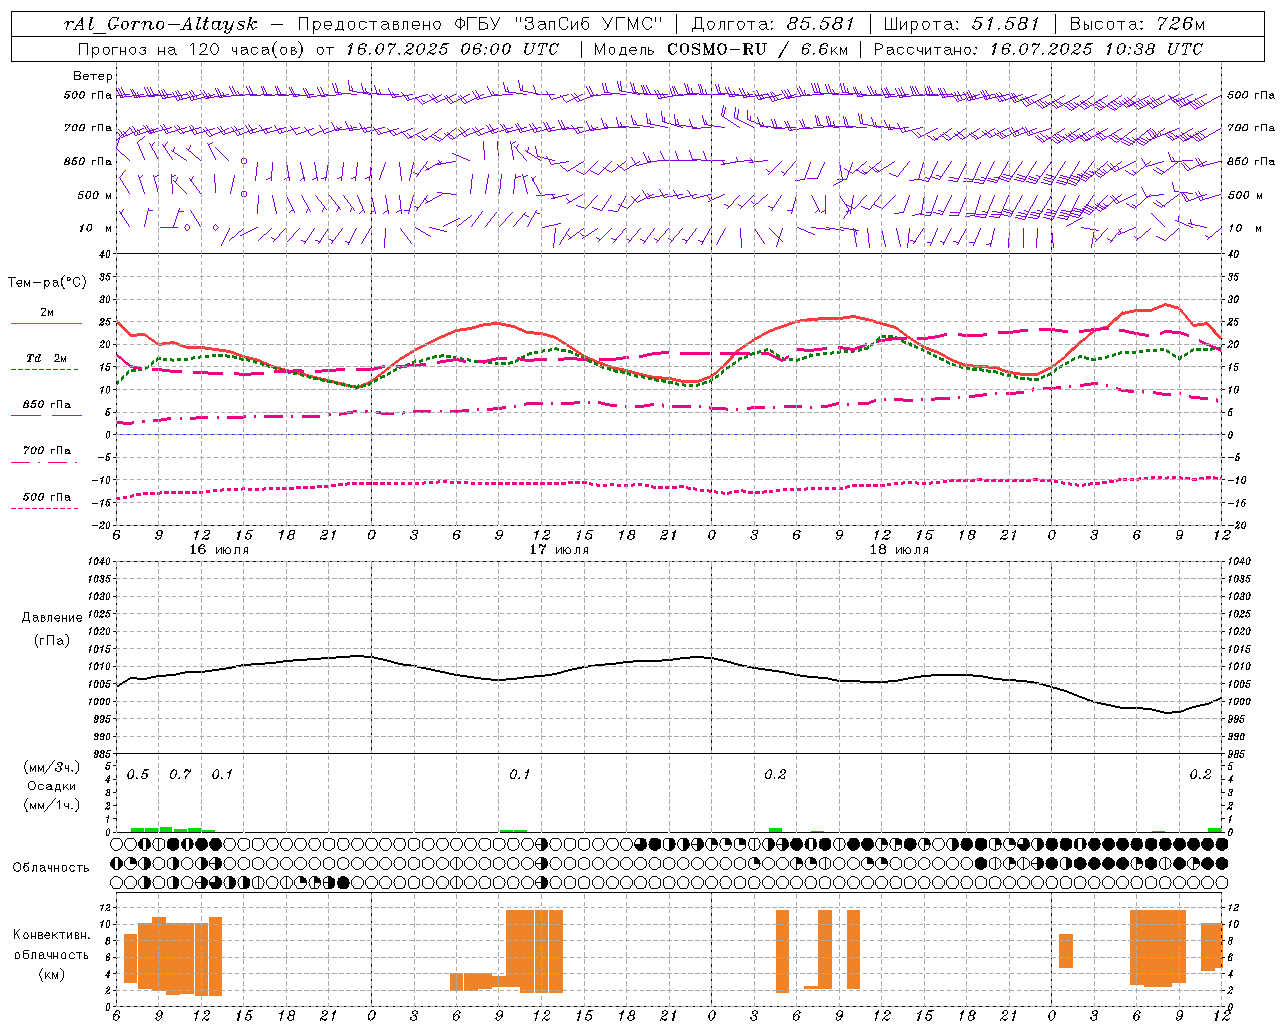Click the Долгота: 85.581 header value

pyautogui.click(x=773, y=24)
